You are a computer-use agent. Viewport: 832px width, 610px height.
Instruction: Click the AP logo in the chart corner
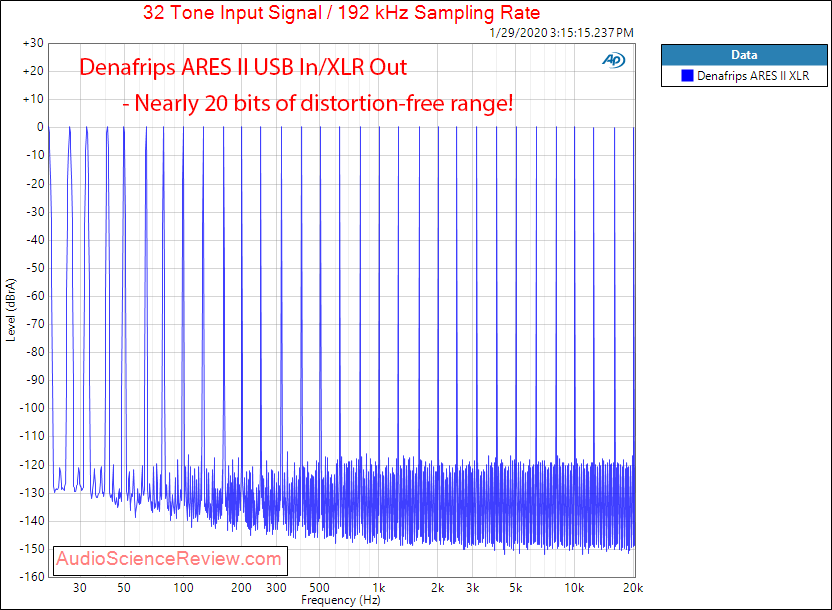tap(613, 60)
